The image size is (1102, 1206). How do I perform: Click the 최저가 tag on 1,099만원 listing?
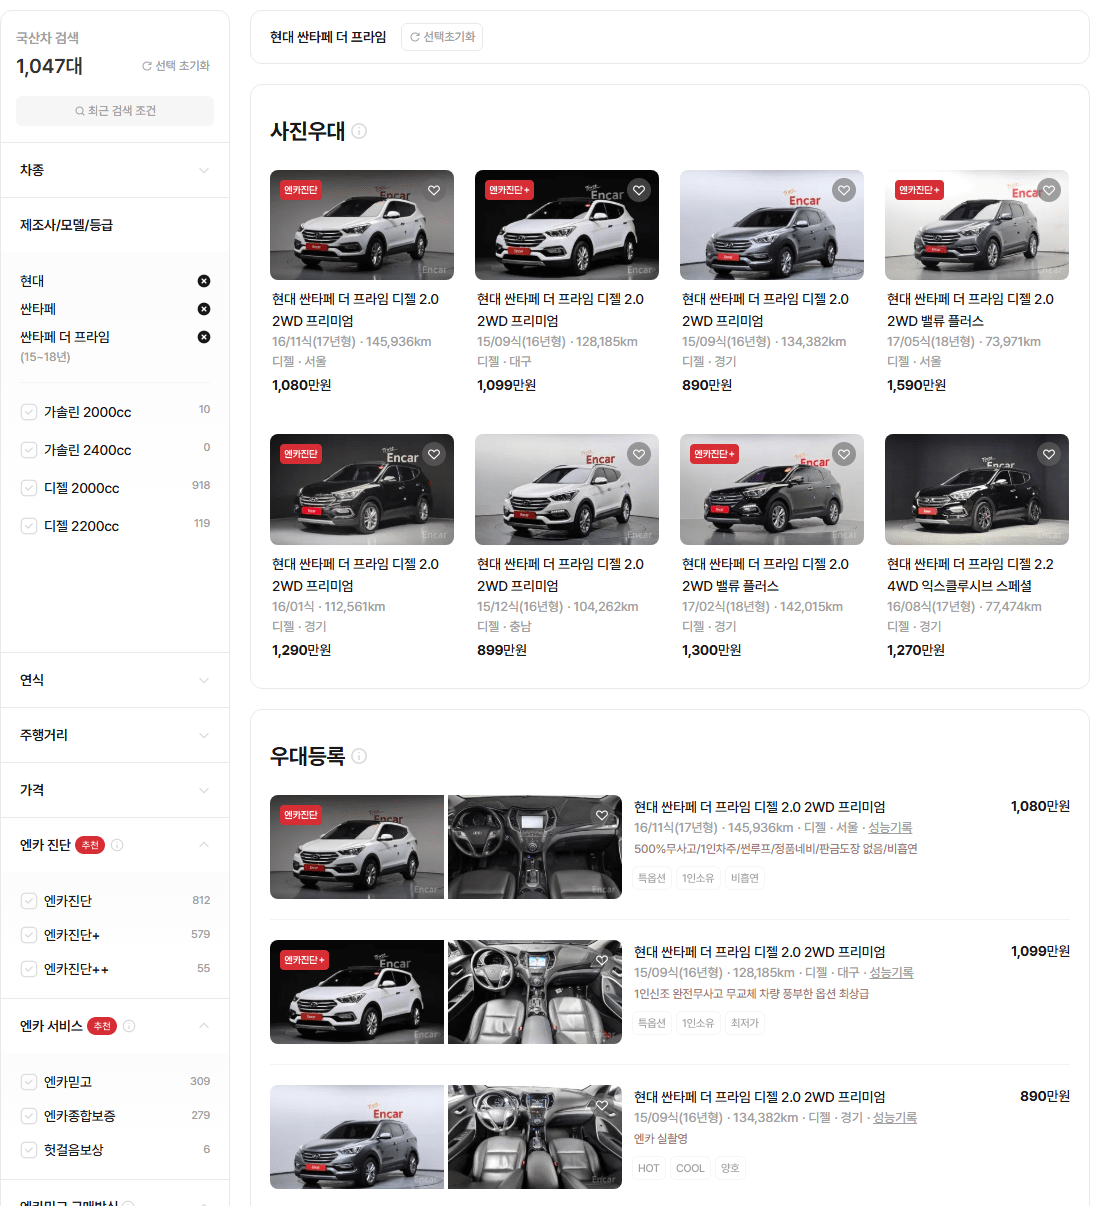[745, 1023]
